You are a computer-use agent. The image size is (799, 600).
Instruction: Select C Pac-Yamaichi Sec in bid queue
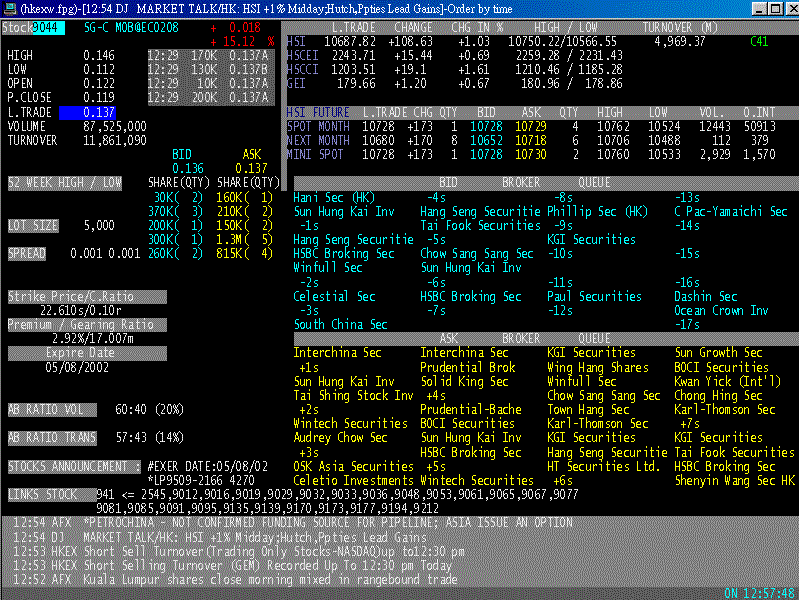coord(731,211)
